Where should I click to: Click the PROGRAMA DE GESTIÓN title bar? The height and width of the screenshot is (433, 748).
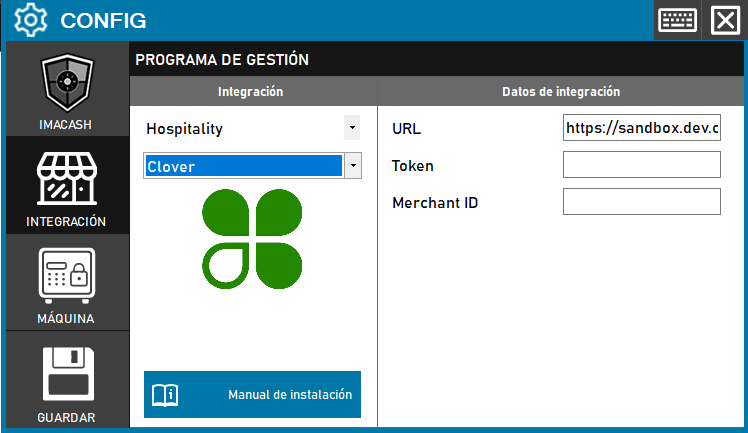pyautogui.click(x=438, y=59)
